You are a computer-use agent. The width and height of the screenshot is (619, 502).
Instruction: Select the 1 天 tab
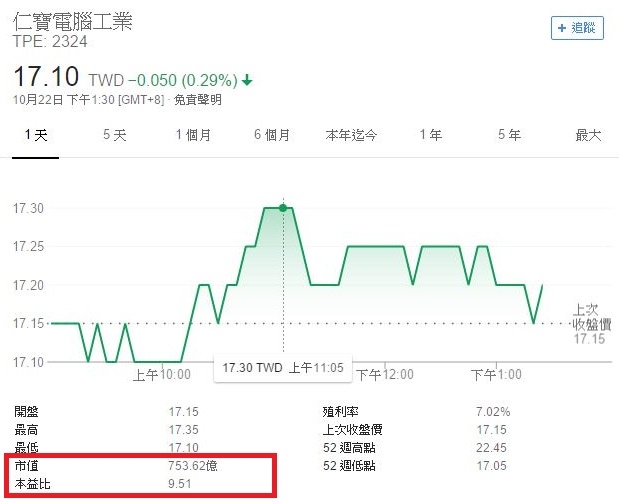36,135
